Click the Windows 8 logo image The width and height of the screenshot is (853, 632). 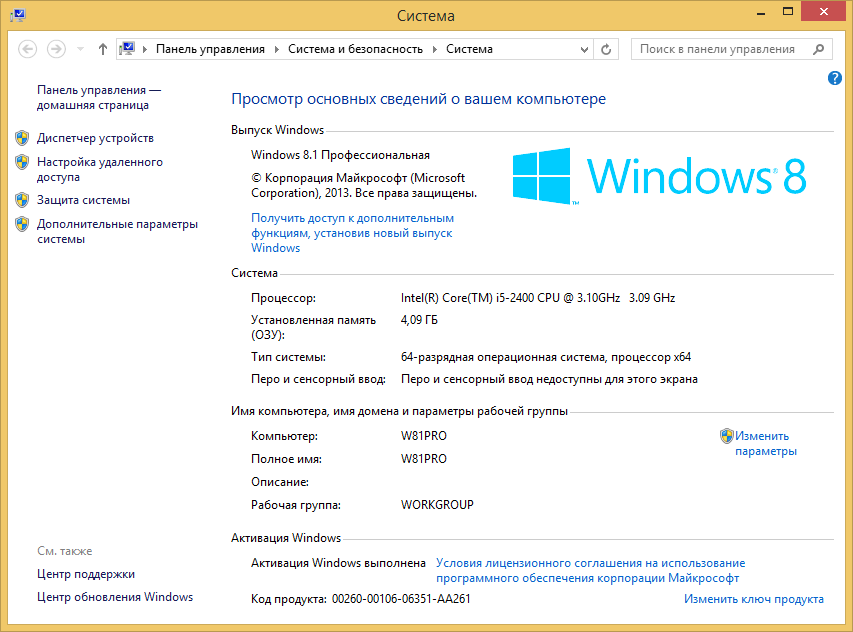pyautogui.click(x=659, y=176)
